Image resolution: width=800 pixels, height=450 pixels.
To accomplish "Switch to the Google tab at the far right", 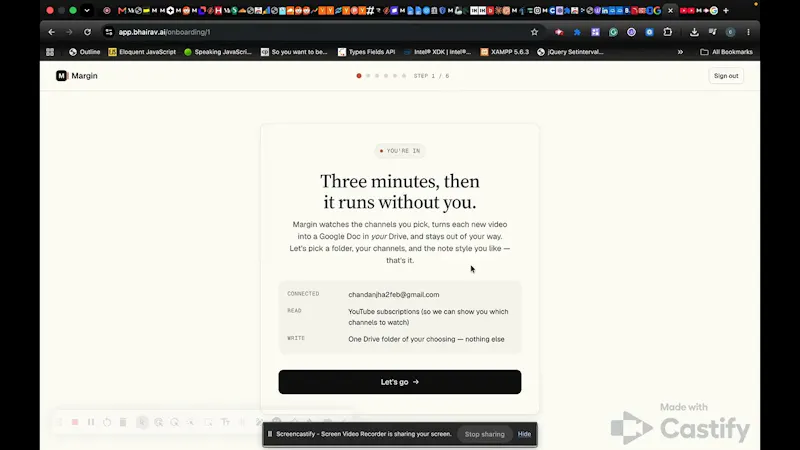I will [x=714, y=10].
